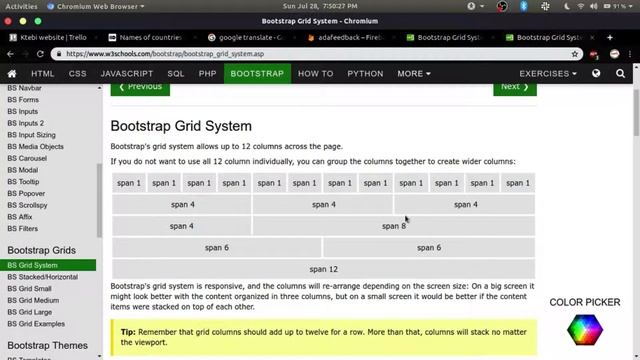Viewport: 640px width, 360px height.
Task: Open the search magnifier icon
Action: (x=620, y=73)
